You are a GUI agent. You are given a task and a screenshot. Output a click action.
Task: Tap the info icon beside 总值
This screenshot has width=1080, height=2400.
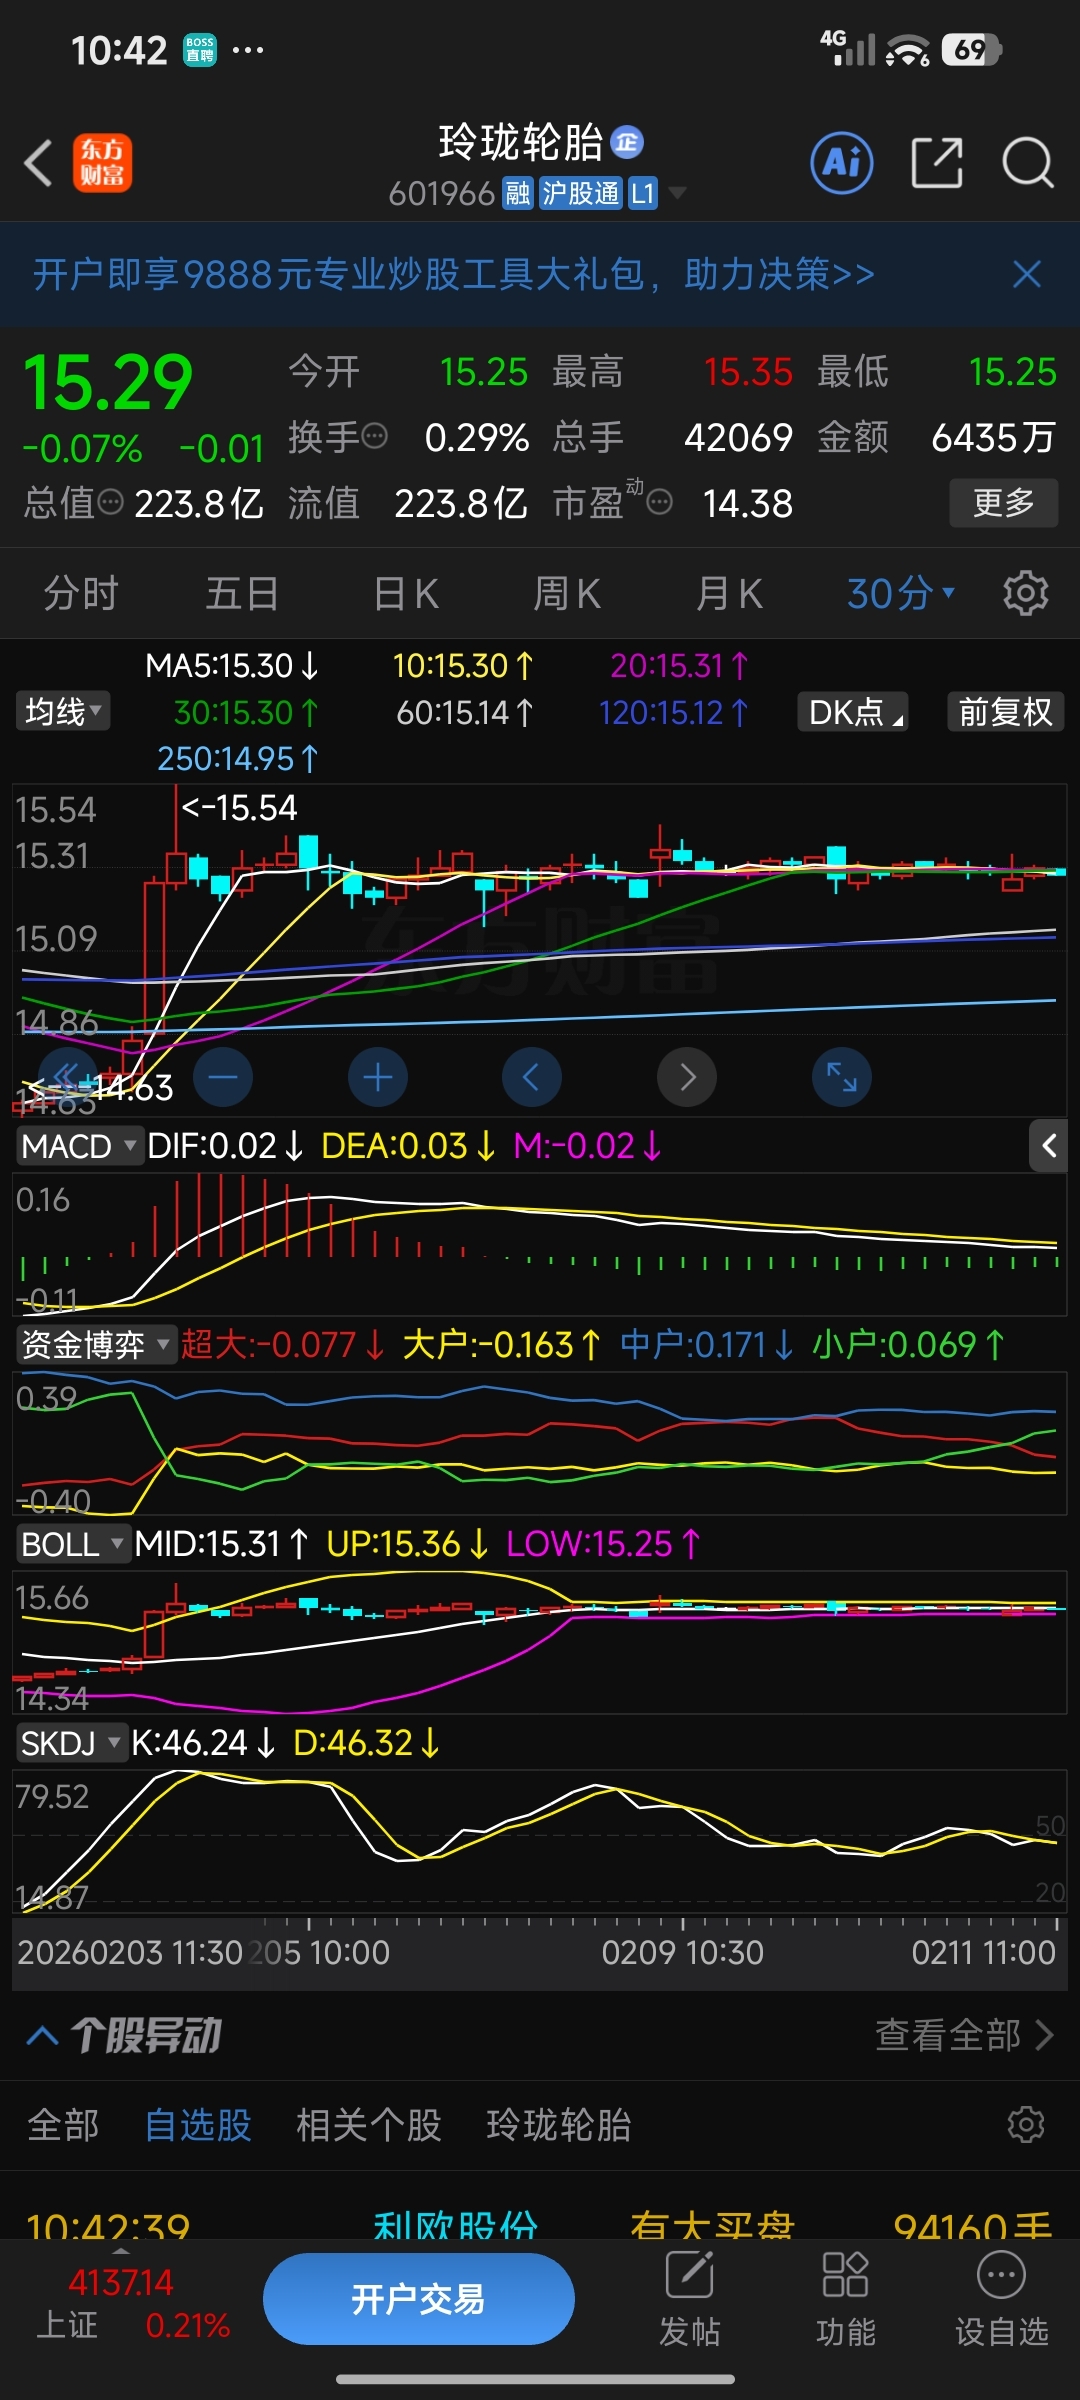click(110, 502)
